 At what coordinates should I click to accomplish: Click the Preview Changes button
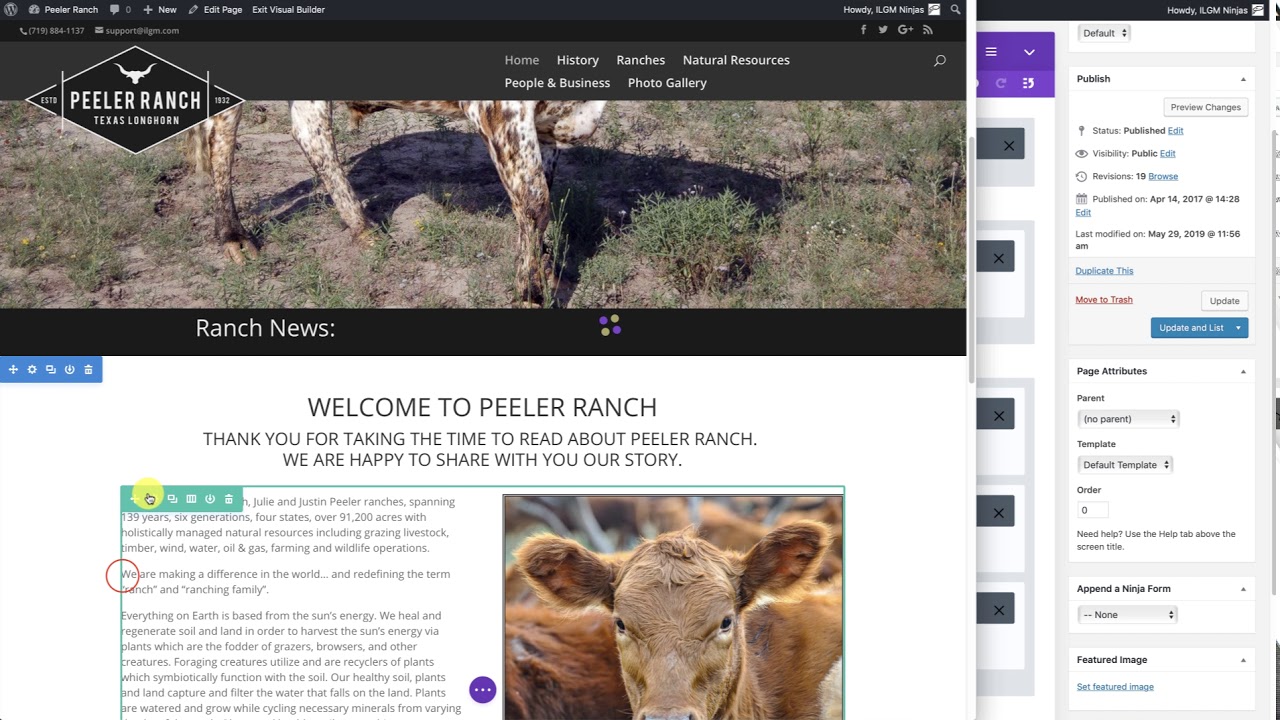[x=1205, y=107]
